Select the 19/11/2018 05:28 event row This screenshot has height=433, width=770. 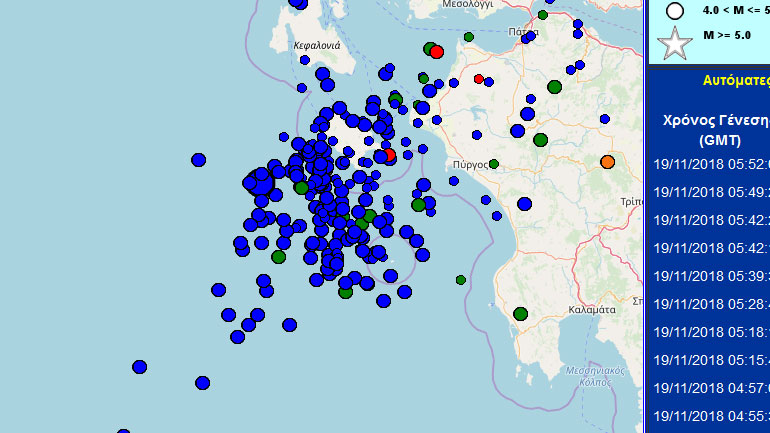pyautogui.click(x=710, y=303)
